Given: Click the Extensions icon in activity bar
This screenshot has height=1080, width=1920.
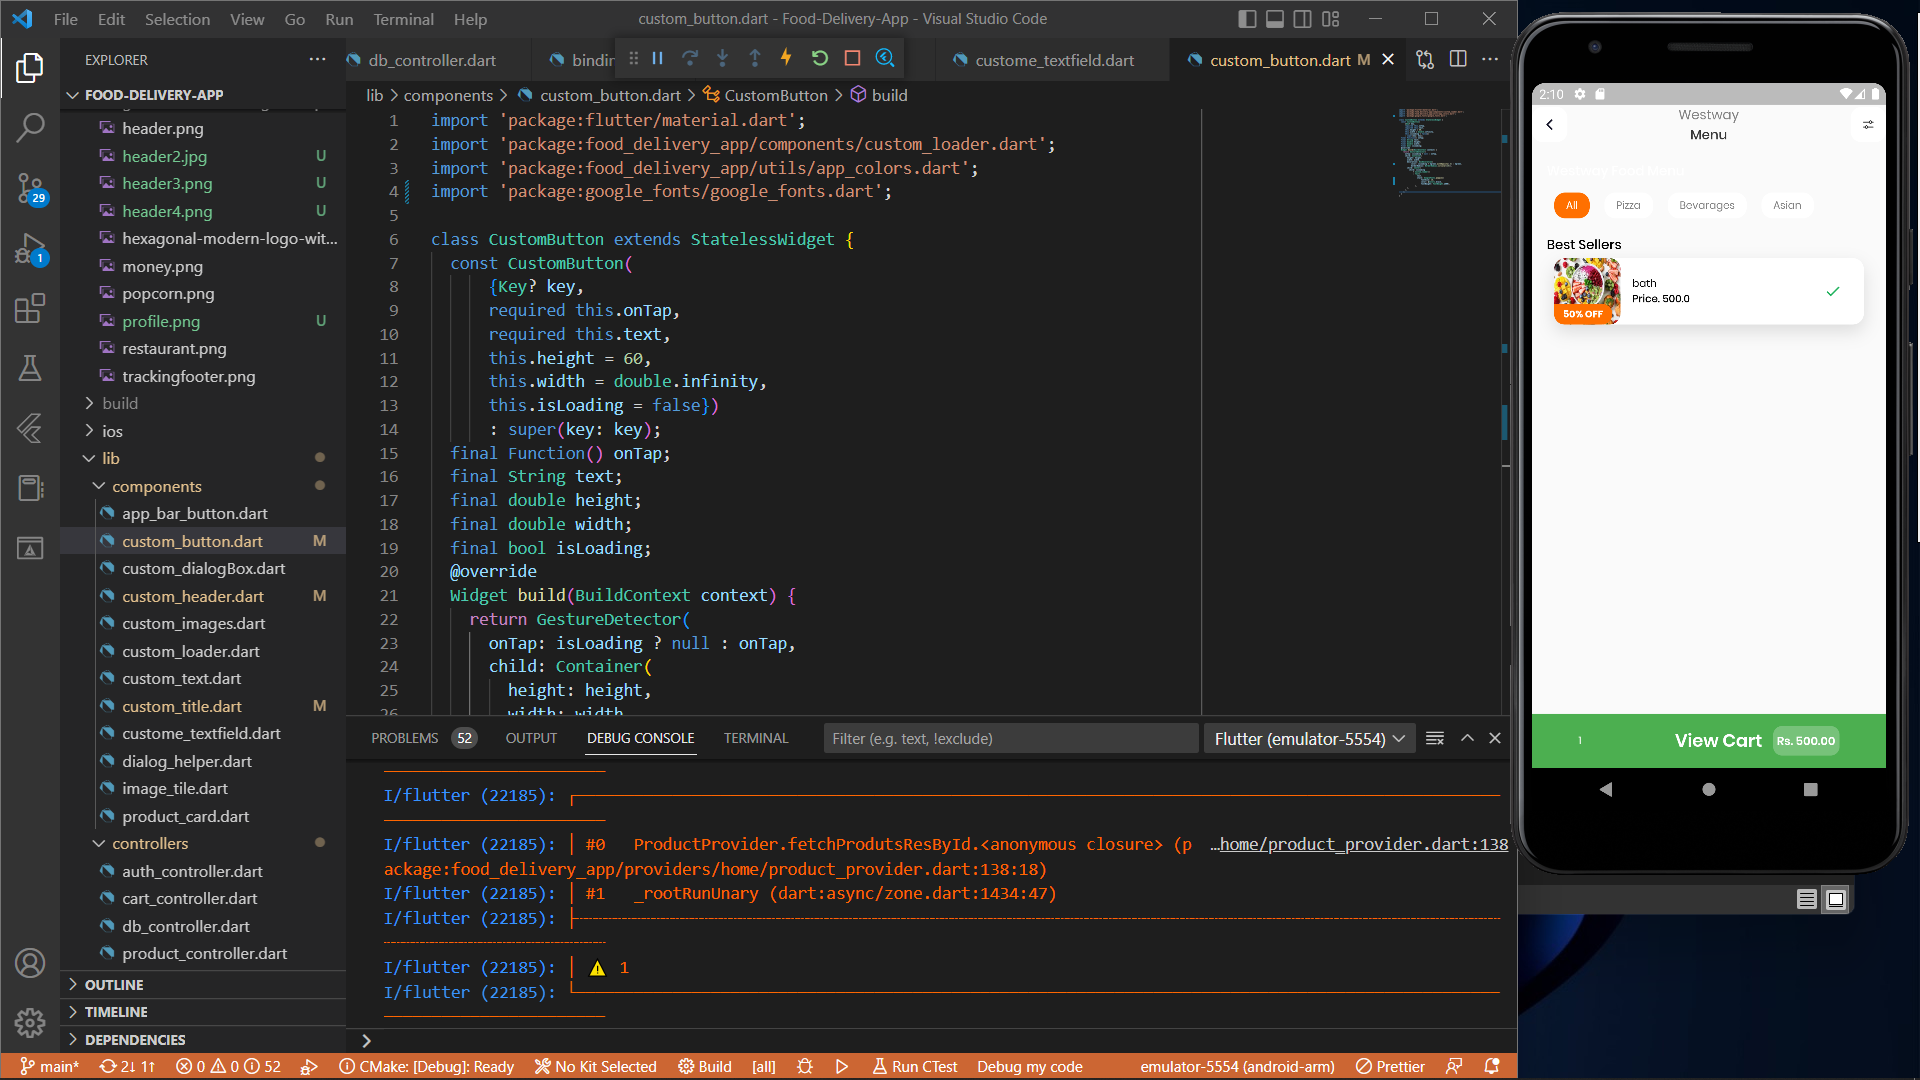Looking at the screenshot, I should [31, 308].
